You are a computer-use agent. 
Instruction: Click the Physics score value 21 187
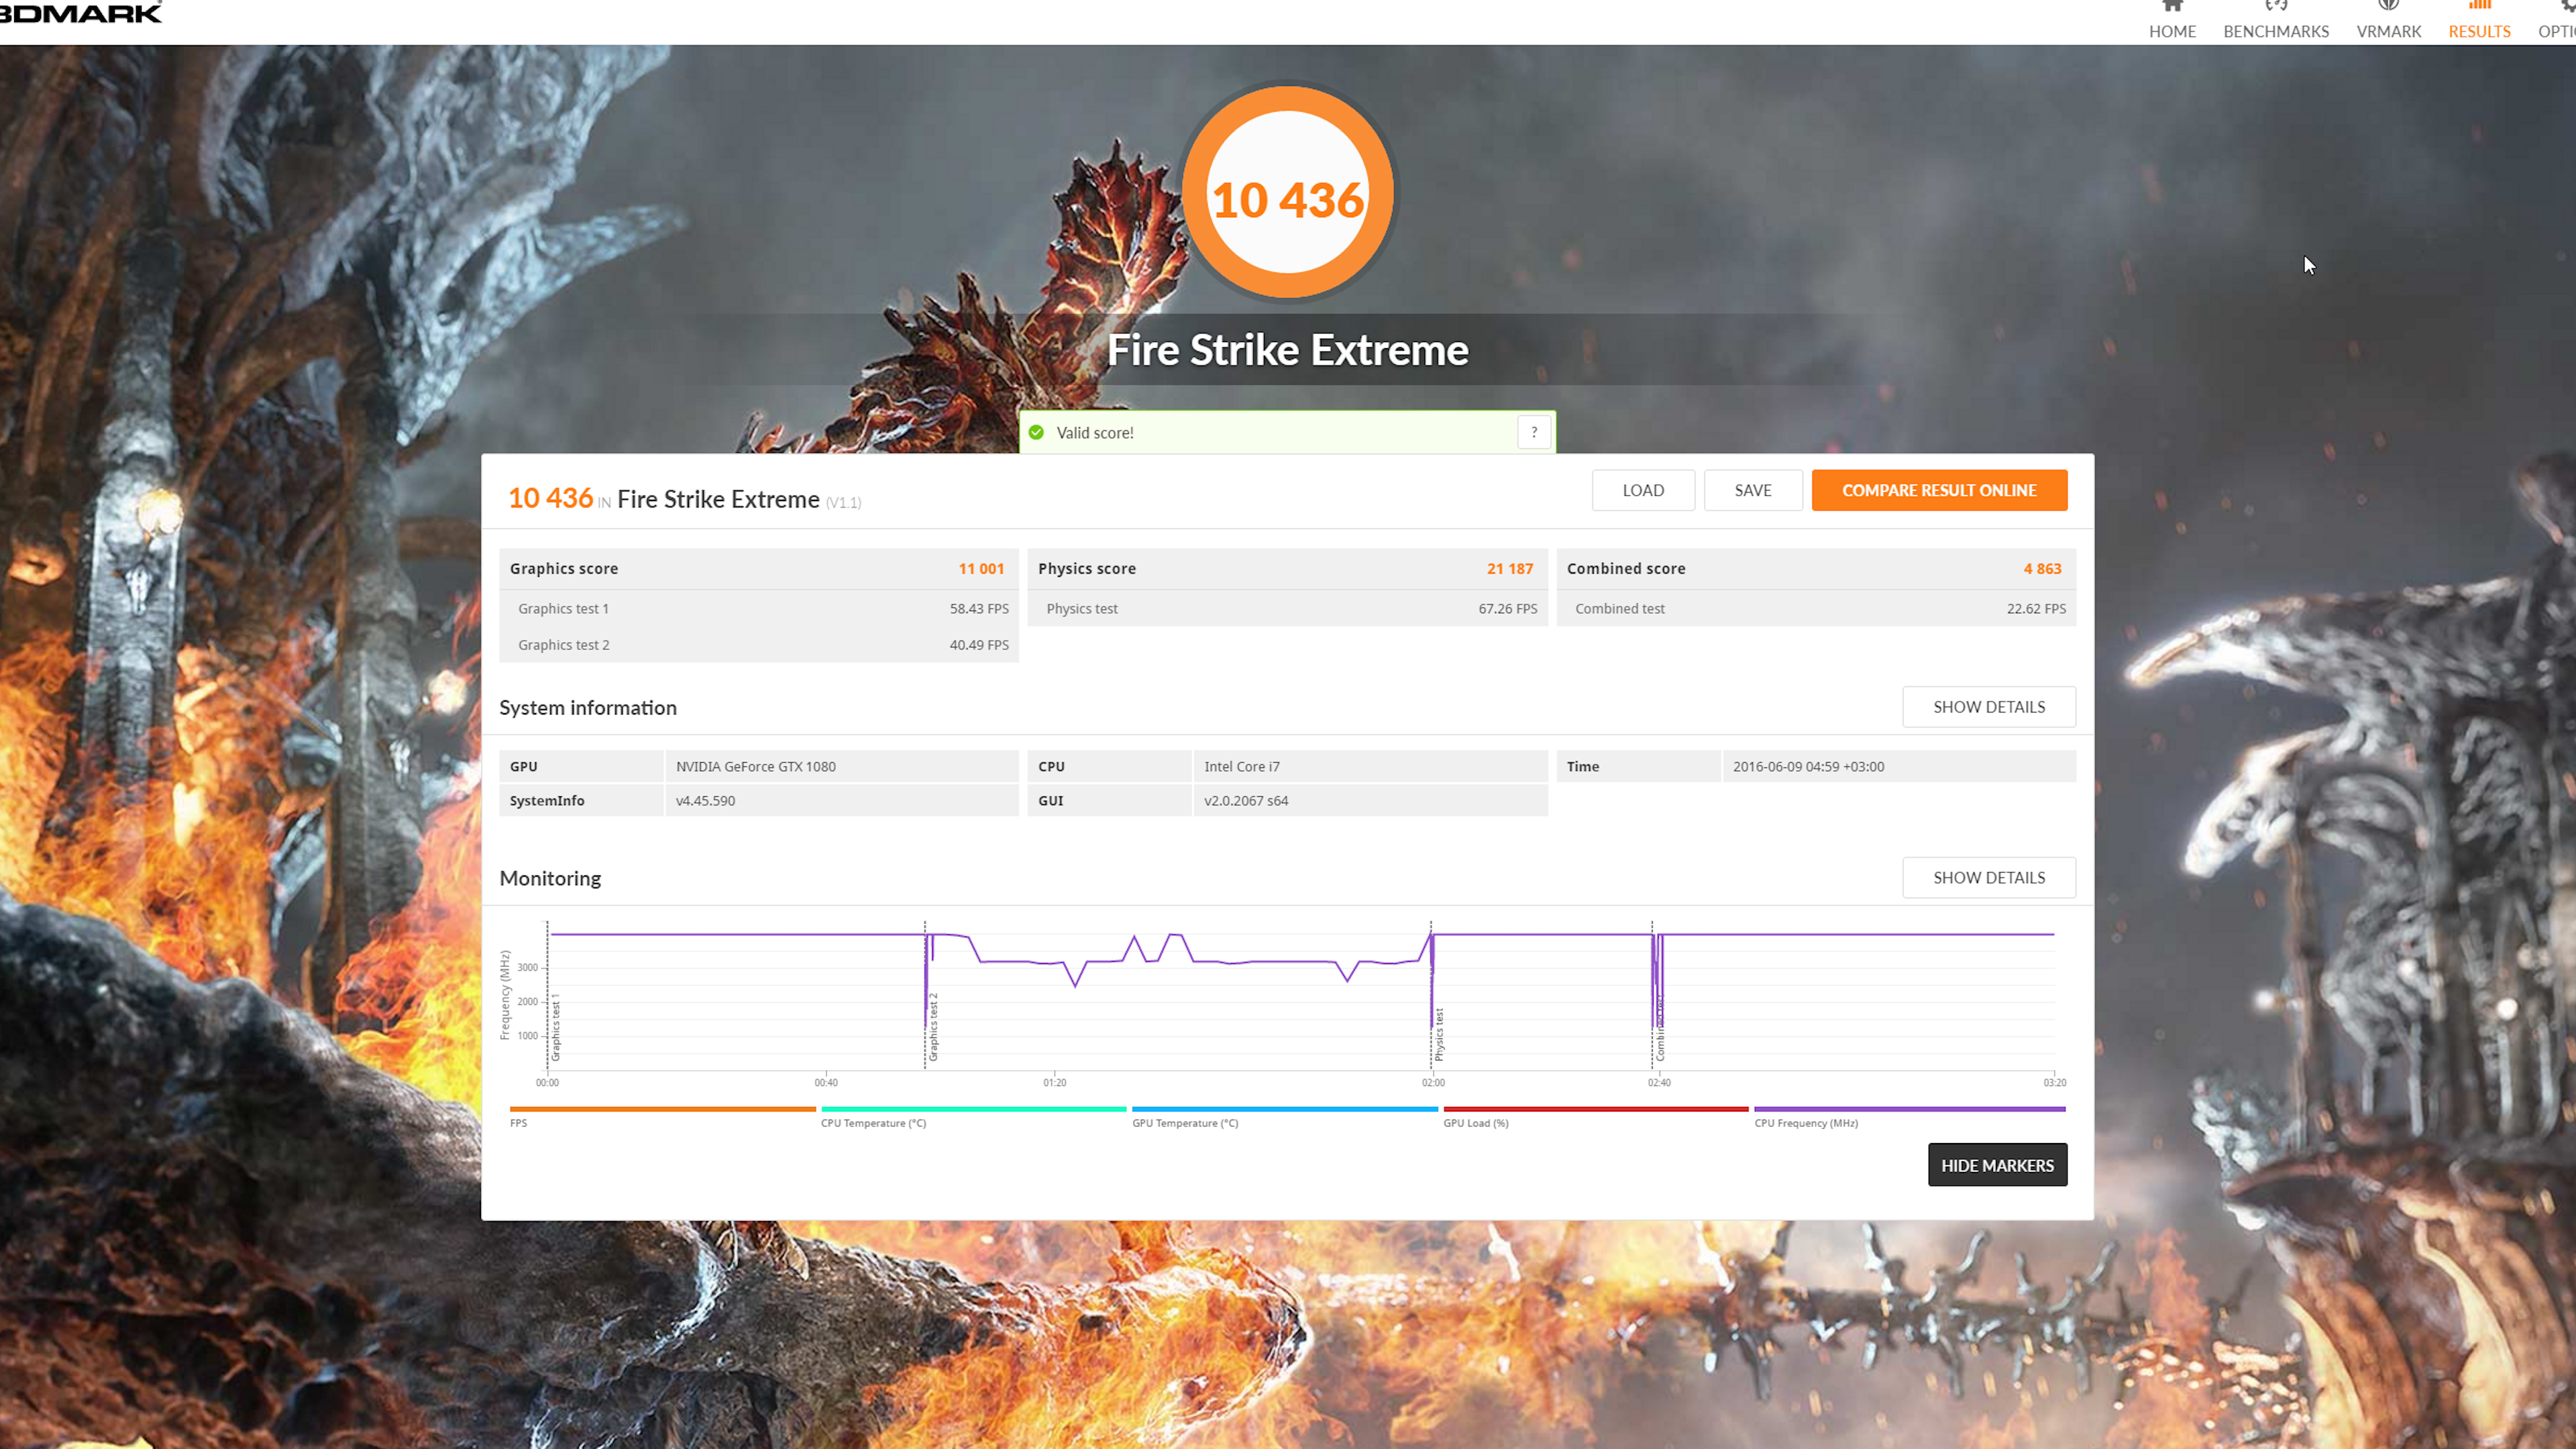pyautogui.click(x=1509, y=568)
